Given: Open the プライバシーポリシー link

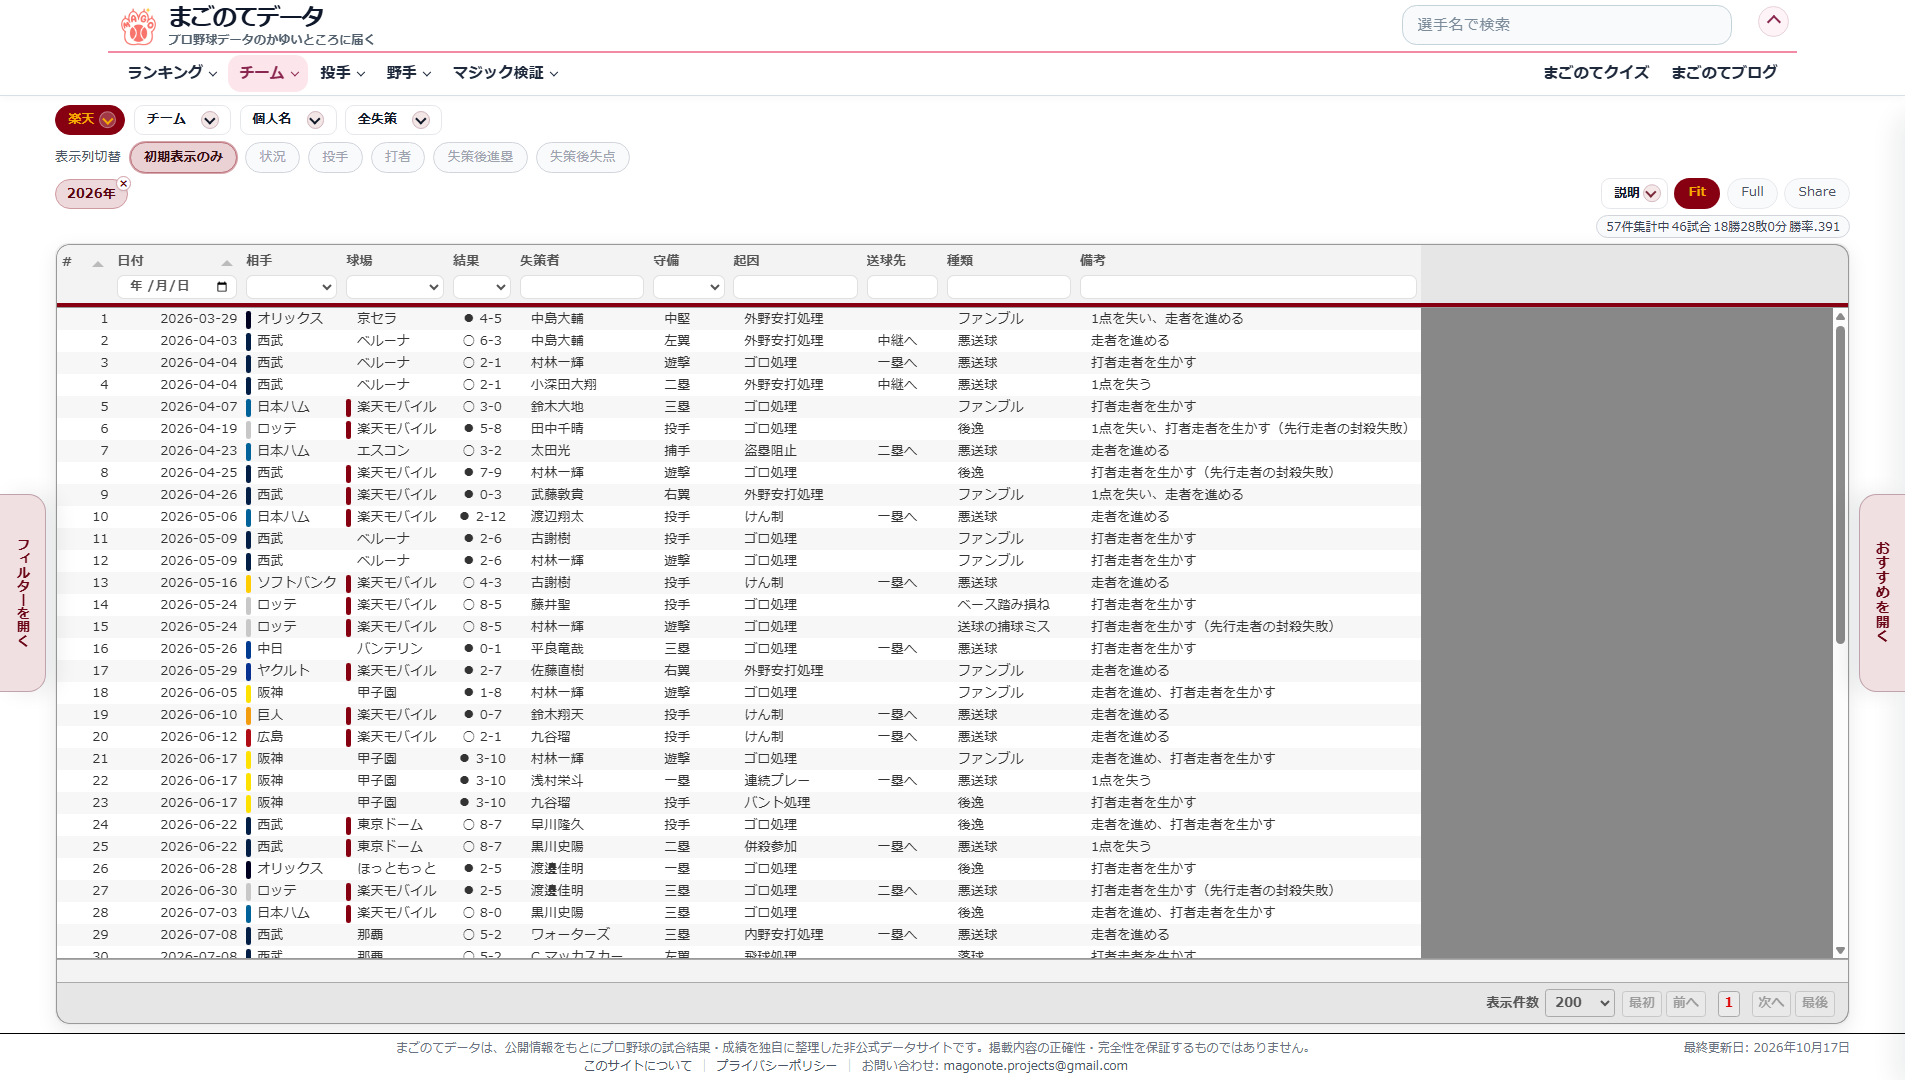Looking at the screenshot, I should click(x=776, y=1066).
